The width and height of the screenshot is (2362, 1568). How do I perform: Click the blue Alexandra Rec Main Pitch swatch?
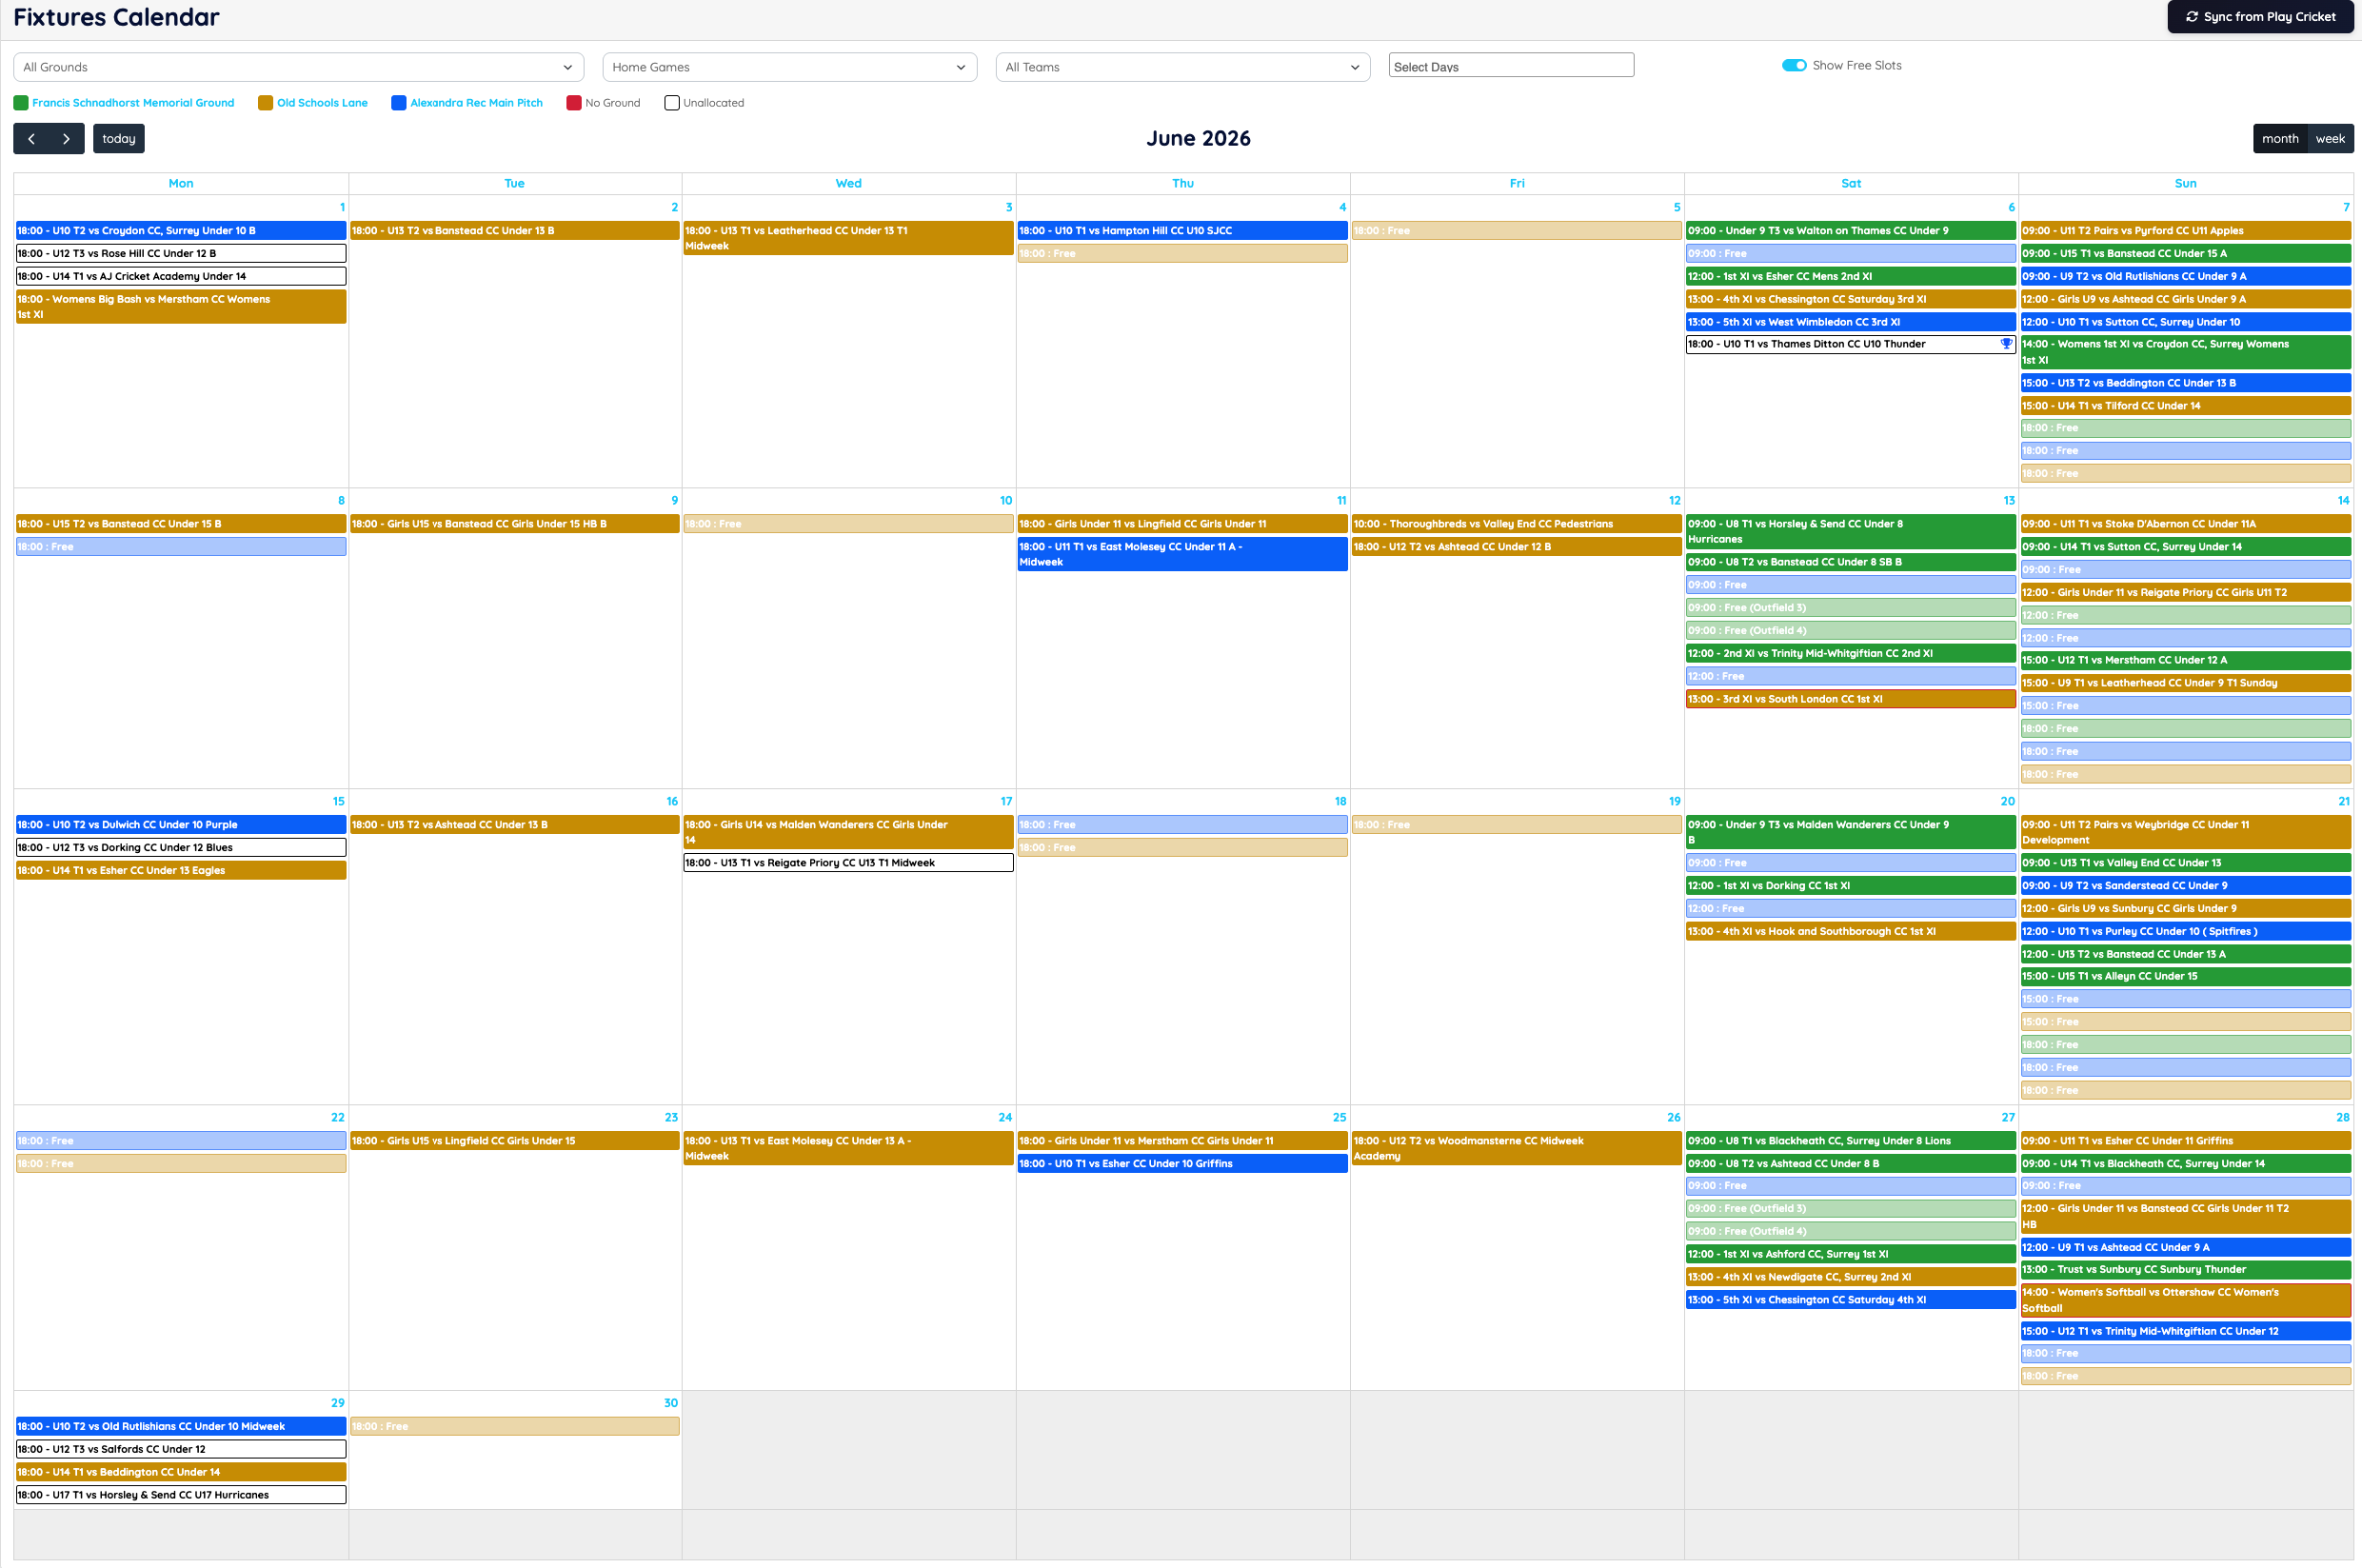click(x=399, y=102)
